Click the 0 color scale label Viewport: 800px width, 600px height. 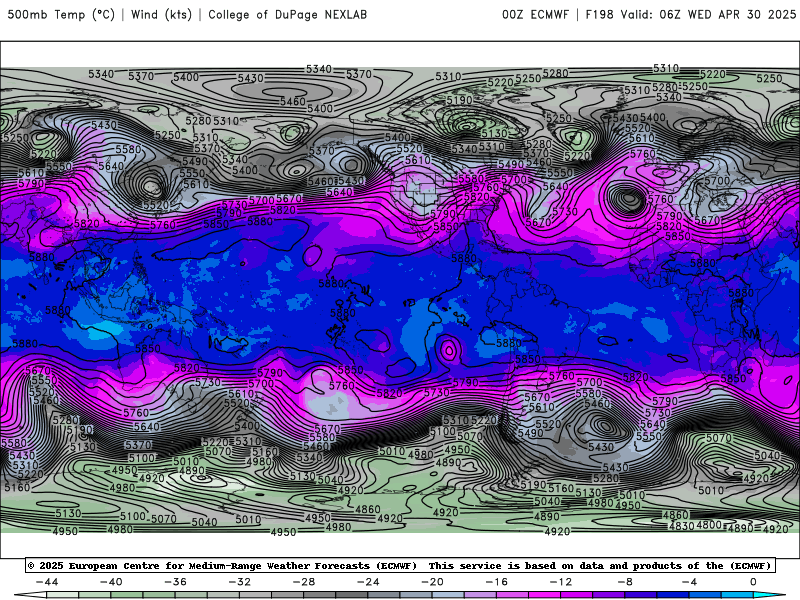pyautogui.click(x=753, y=582)
